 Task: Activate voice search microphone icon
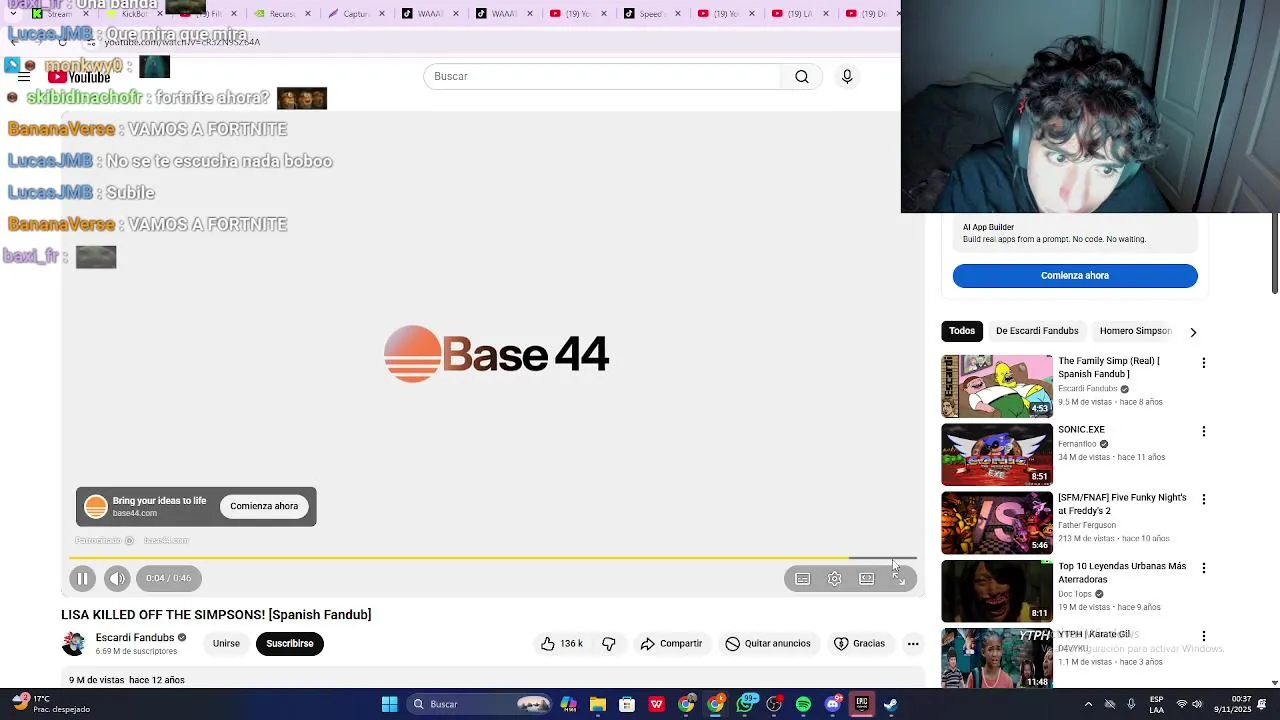[847, 77]
